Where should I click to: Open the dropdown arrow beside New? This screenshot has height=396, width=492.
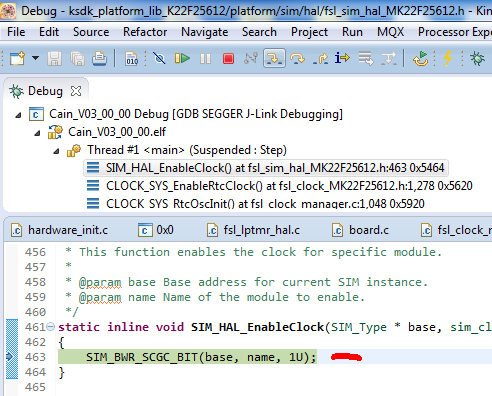(x=35, y=58)
